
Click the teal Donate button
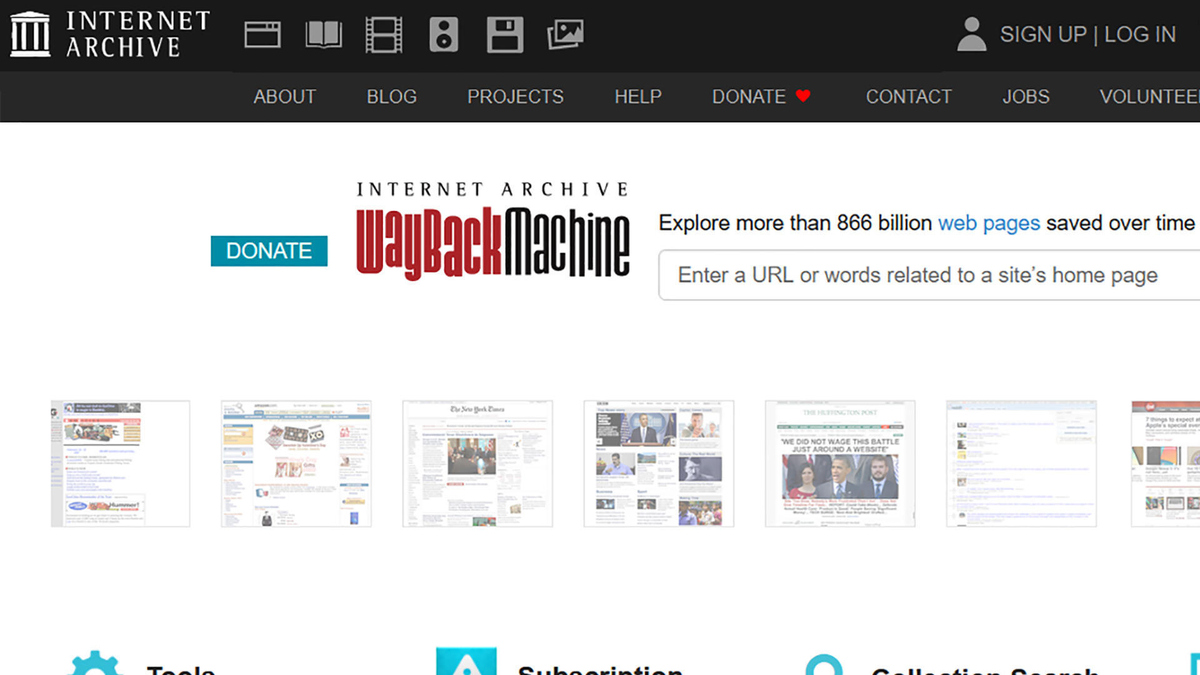click(269, 251)
